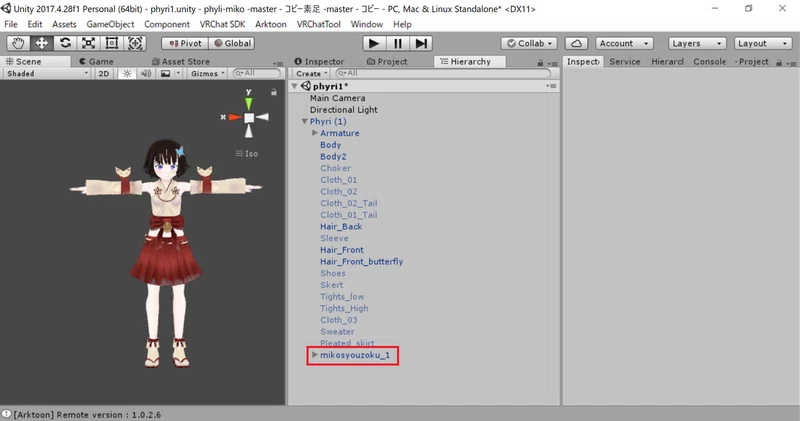The image size is (800, 421).
Task: Open the Layers dropdown
Action: (697, 43)
